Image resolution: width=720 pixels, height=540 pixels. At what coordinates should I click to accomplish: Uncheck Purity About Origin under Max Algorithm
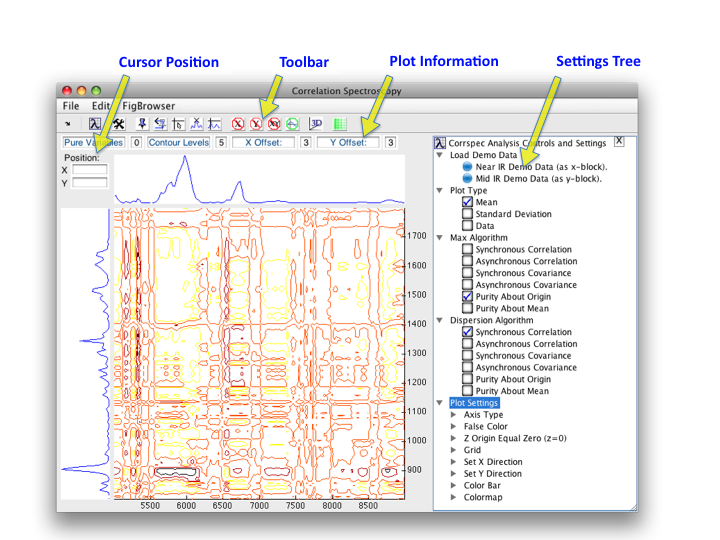pyautogui.click(x=468, y=297)
